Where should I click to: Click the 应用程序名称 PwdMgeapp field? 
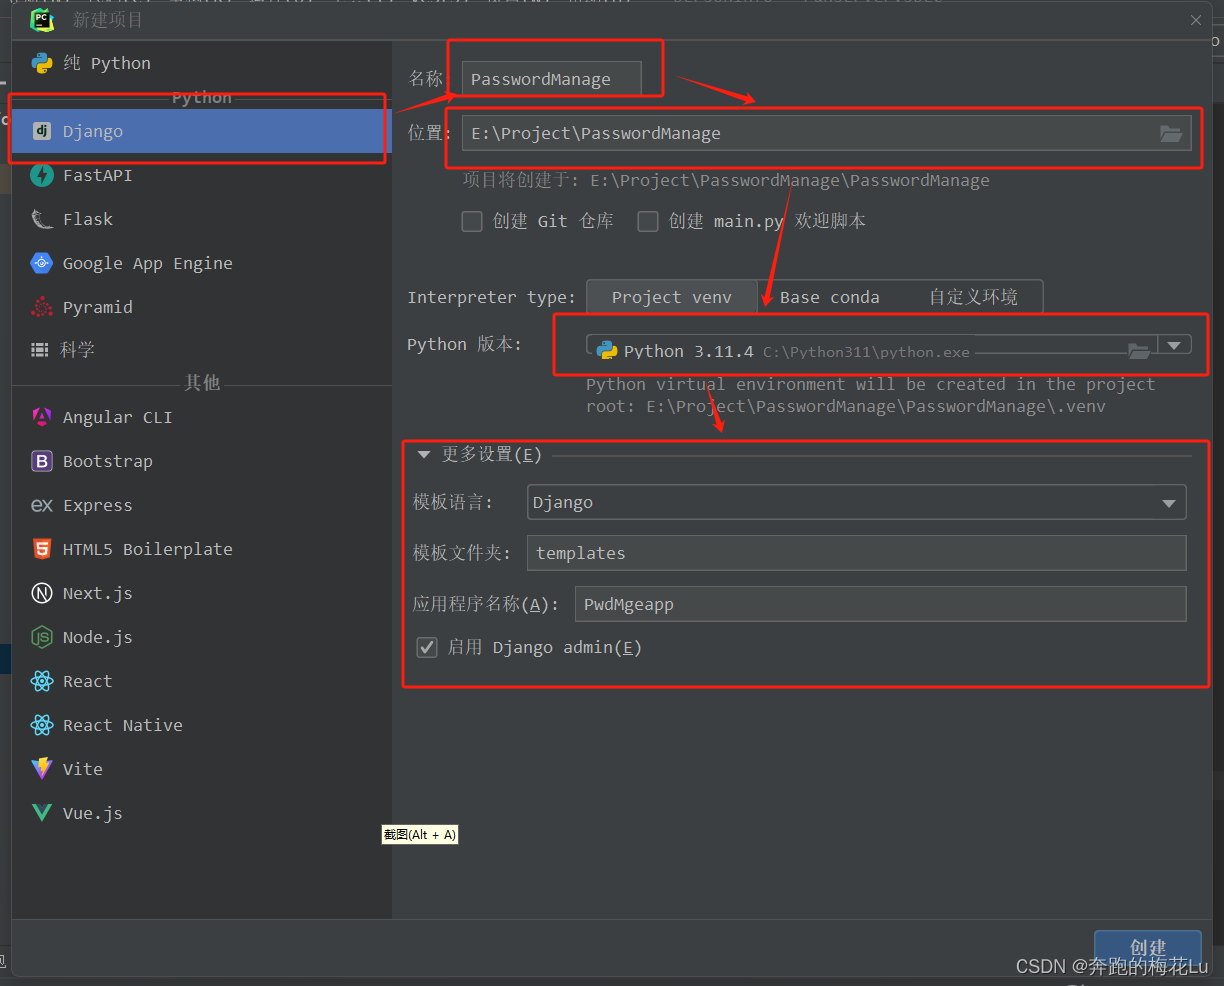tap(880, 604)
